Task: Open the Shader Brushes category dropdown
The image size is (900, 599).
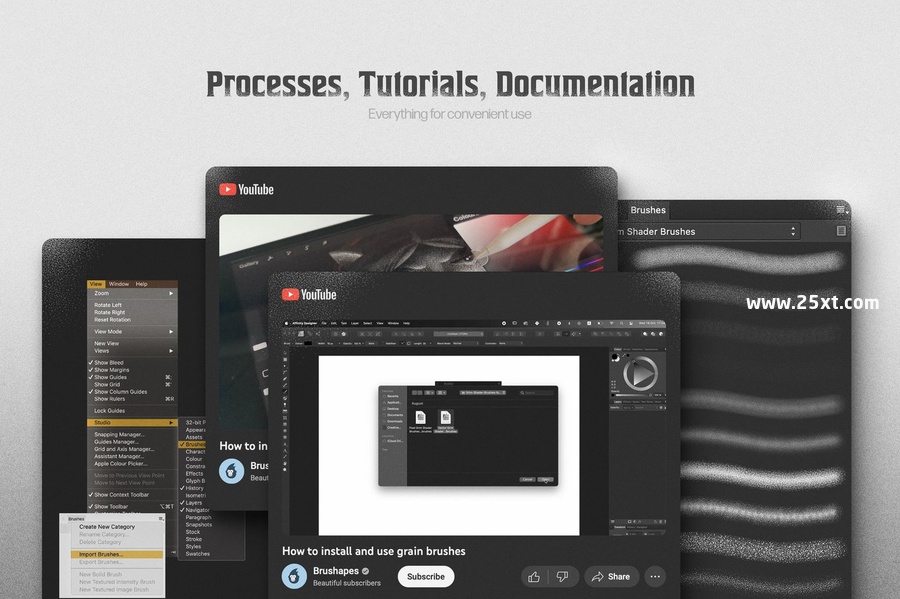Action: (x=708, y=231)
